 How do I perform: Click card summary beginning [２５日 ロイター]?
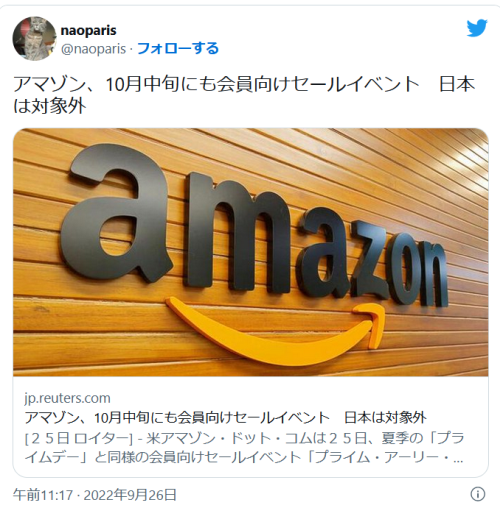(244, 448)
